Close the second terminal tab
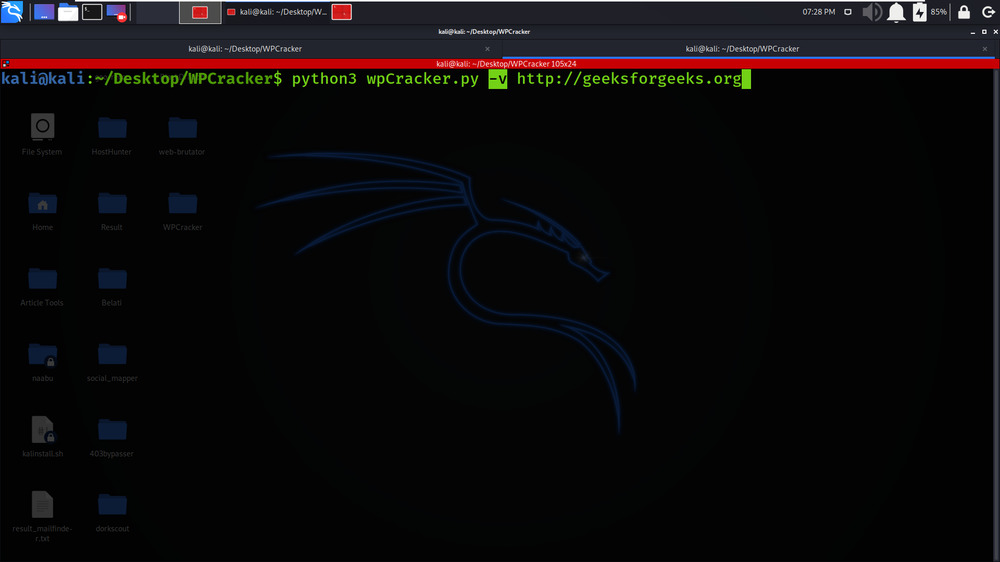 coord(985,49)
